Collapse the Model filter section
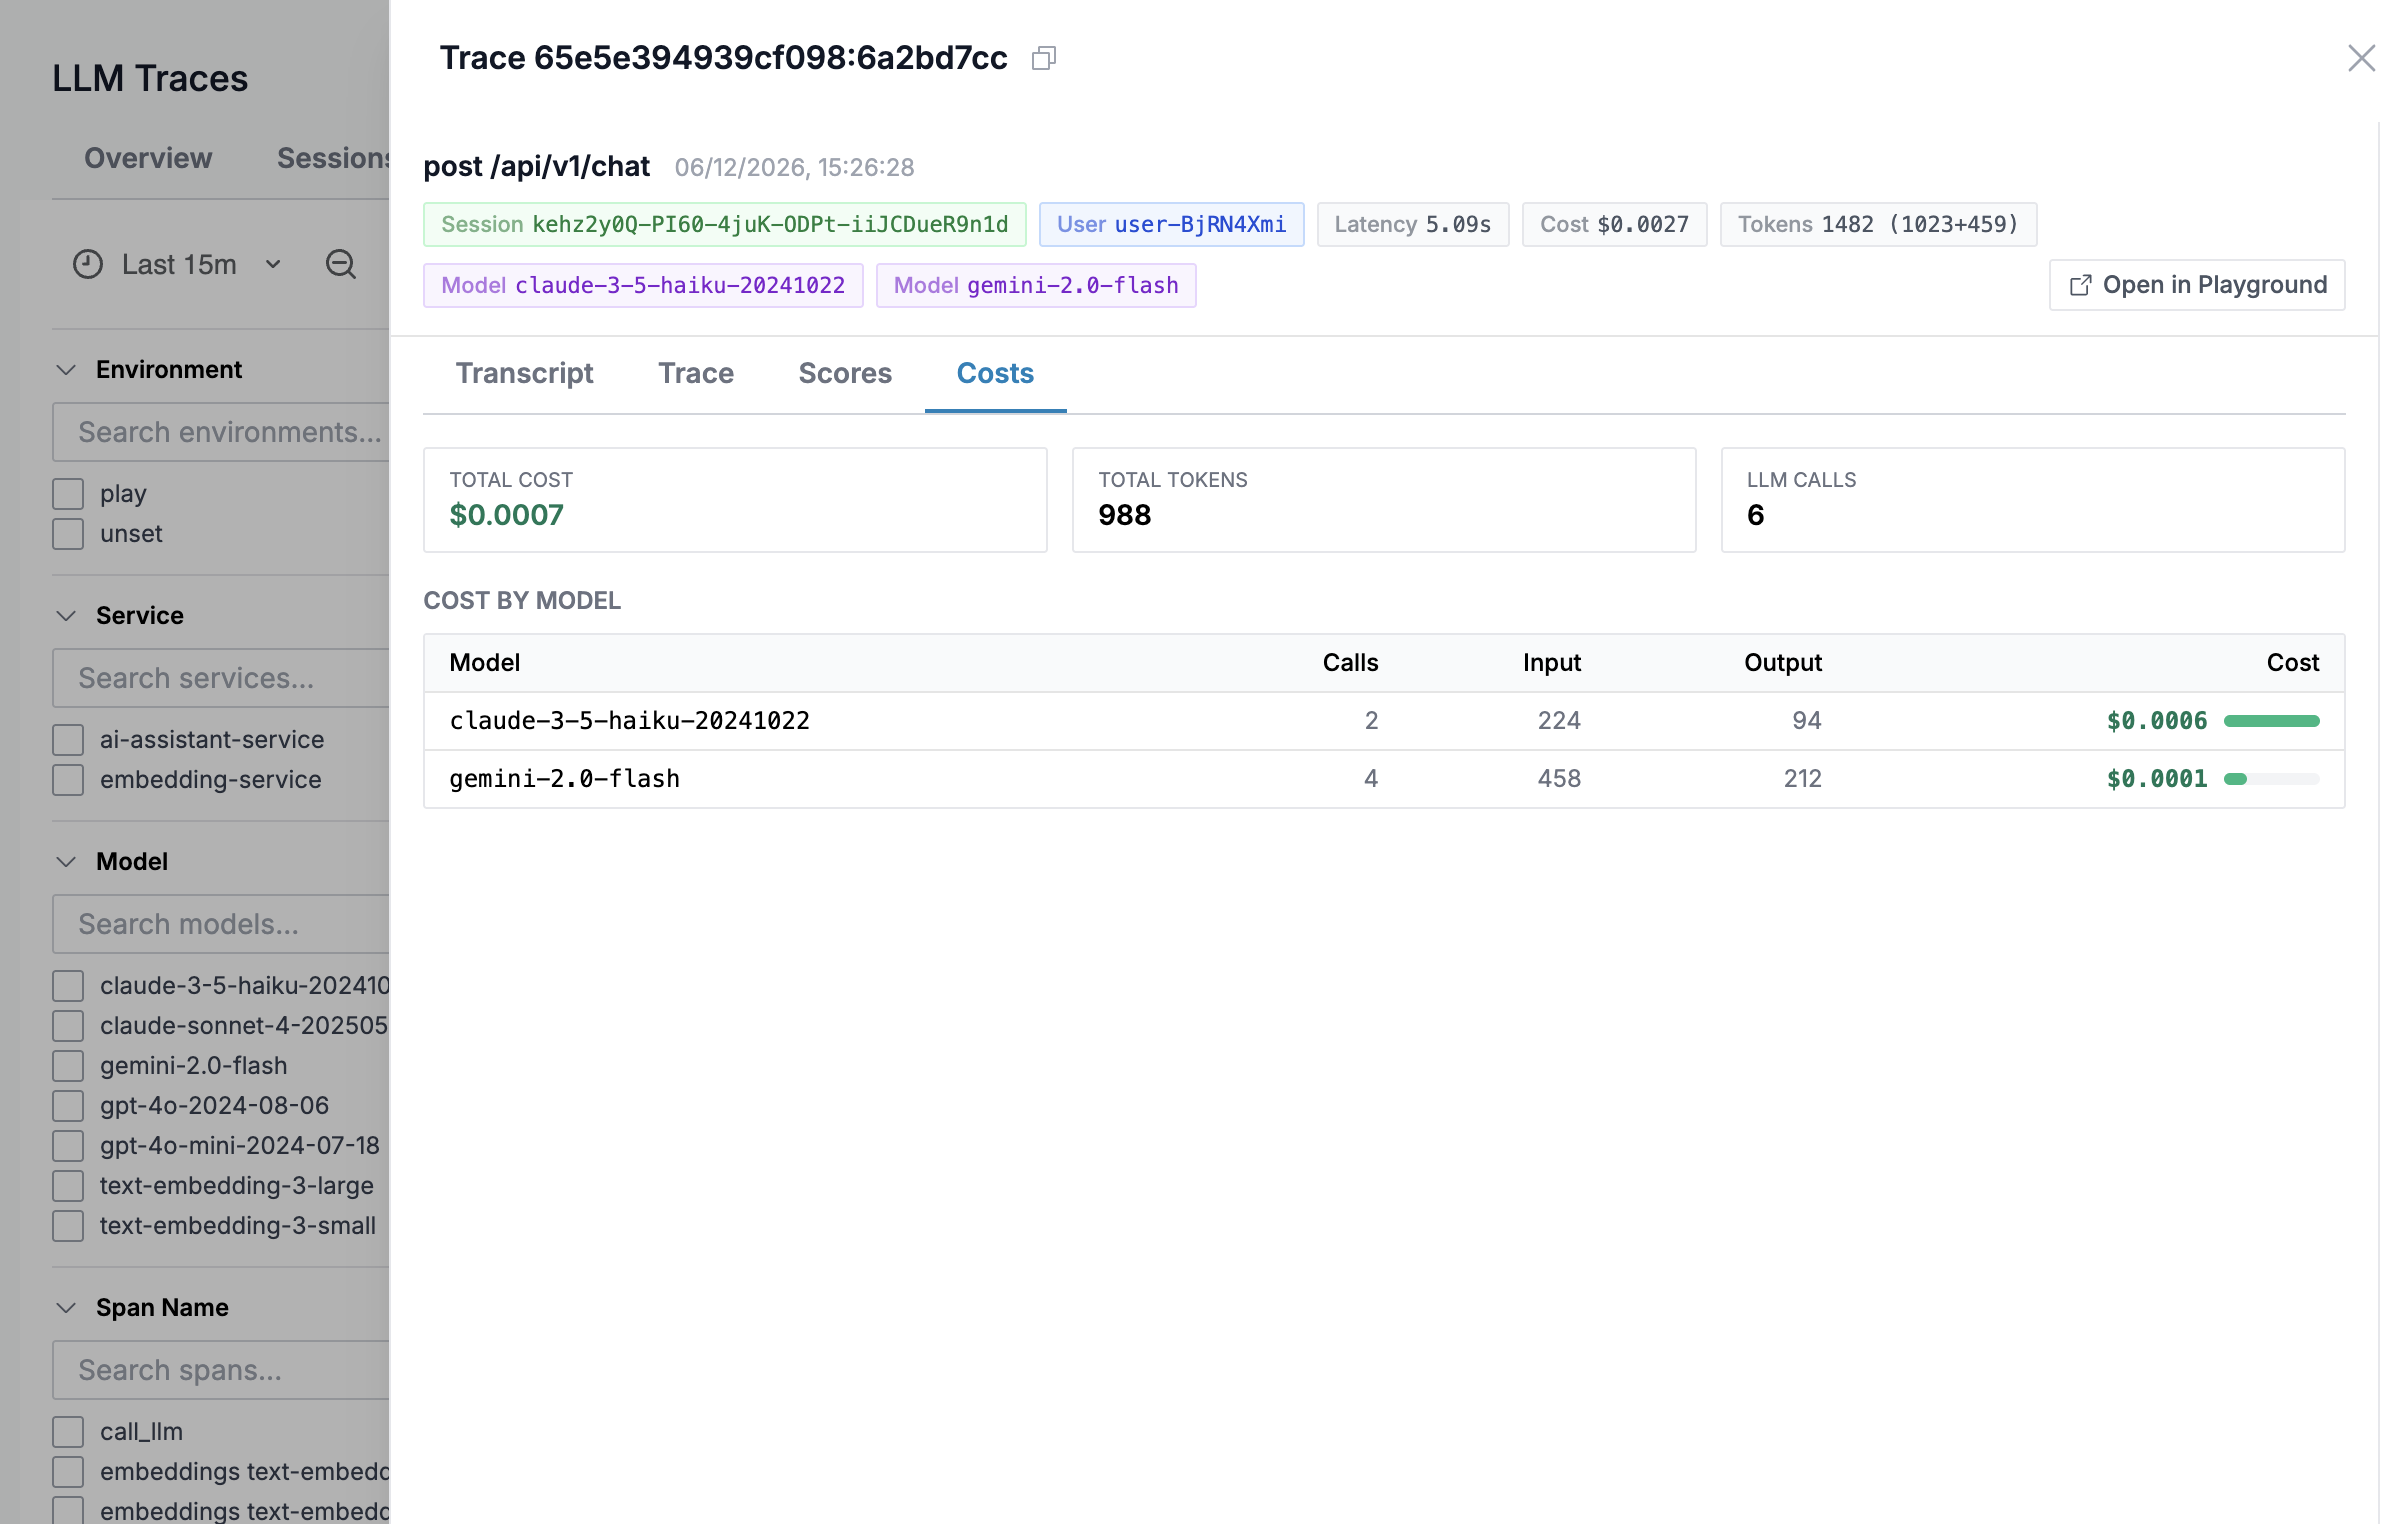The image size is (2382, 1524). (66, 861)
